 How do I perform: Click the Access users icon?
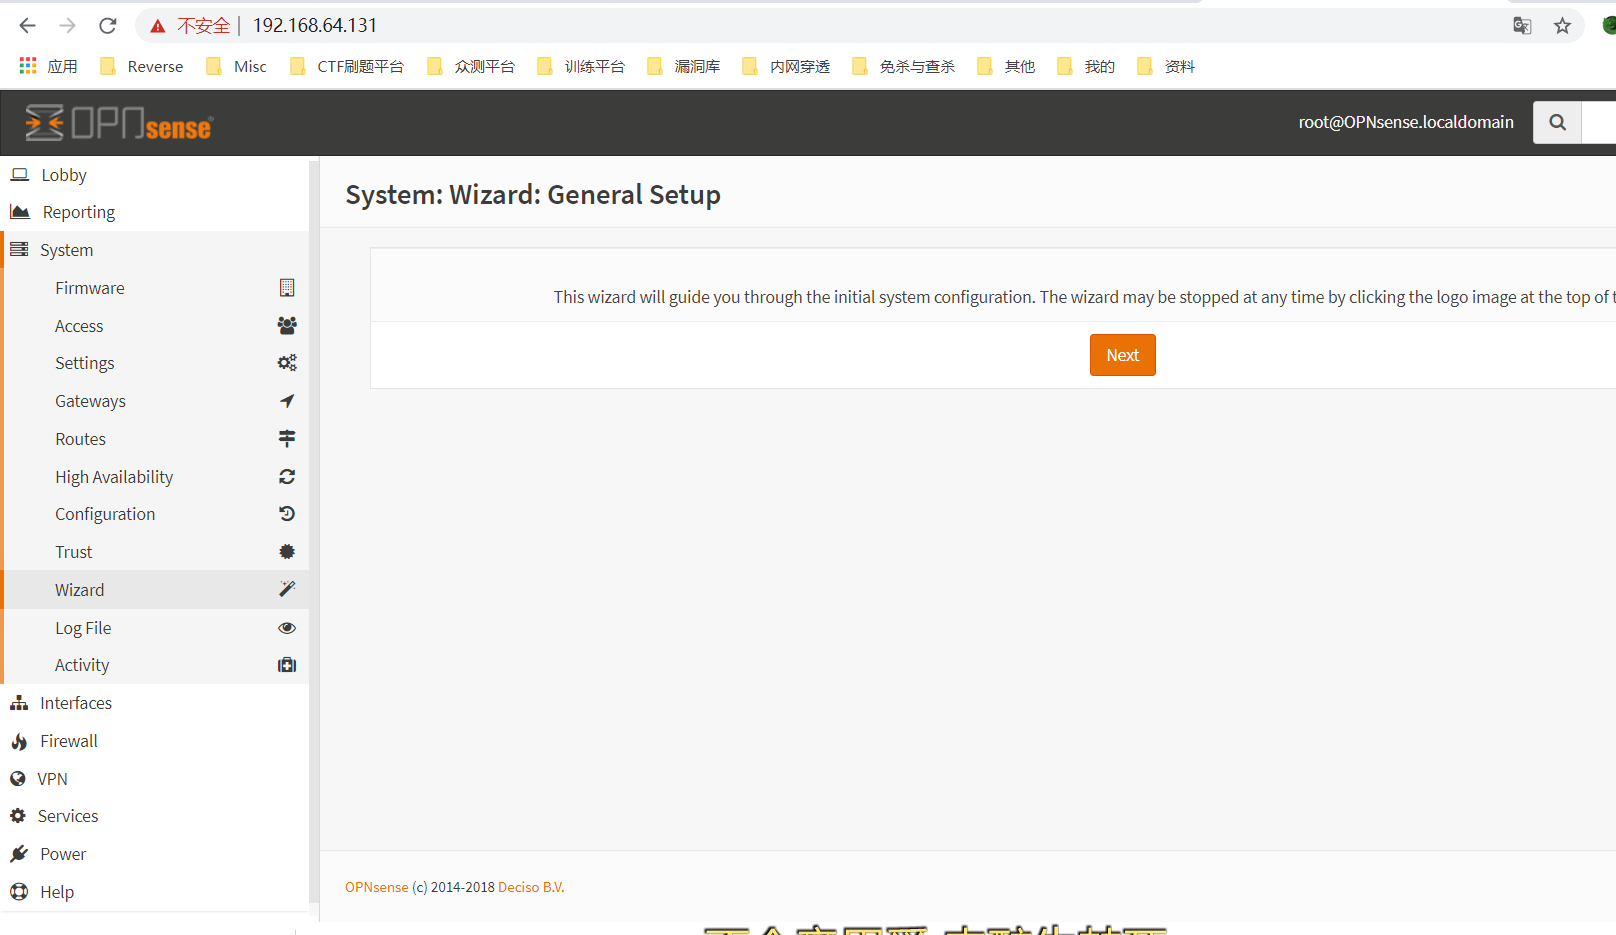287,325
